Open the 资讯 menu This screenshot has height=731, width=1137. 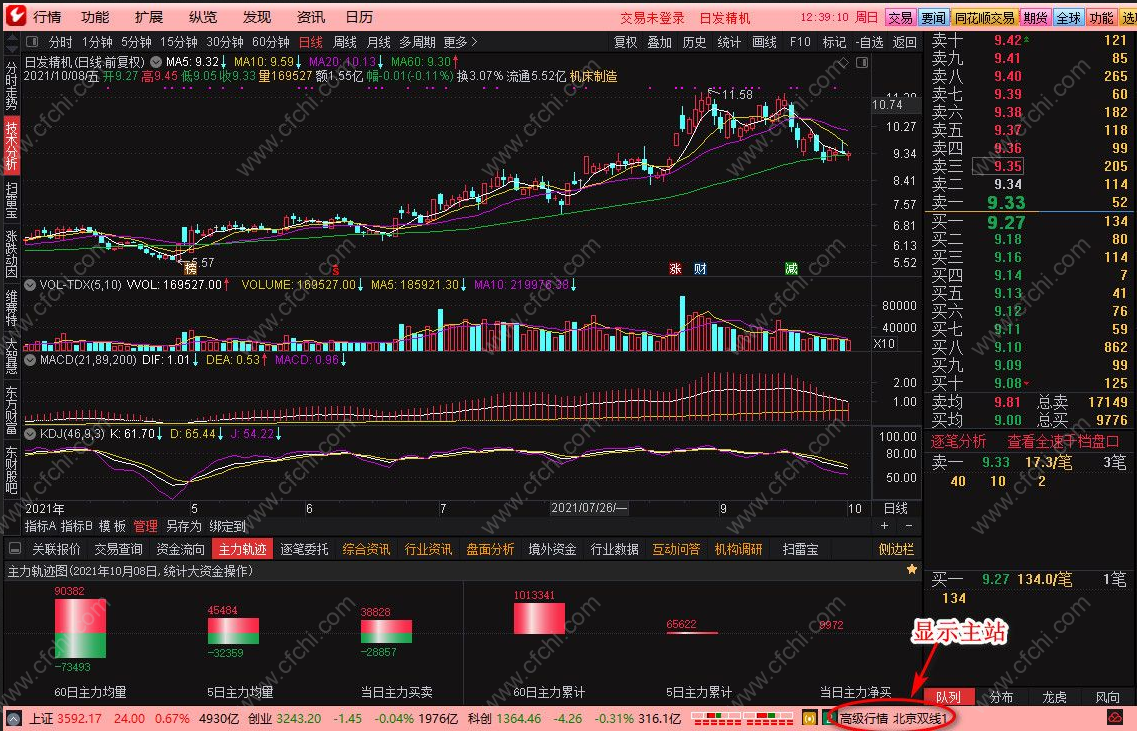(311, 17)
